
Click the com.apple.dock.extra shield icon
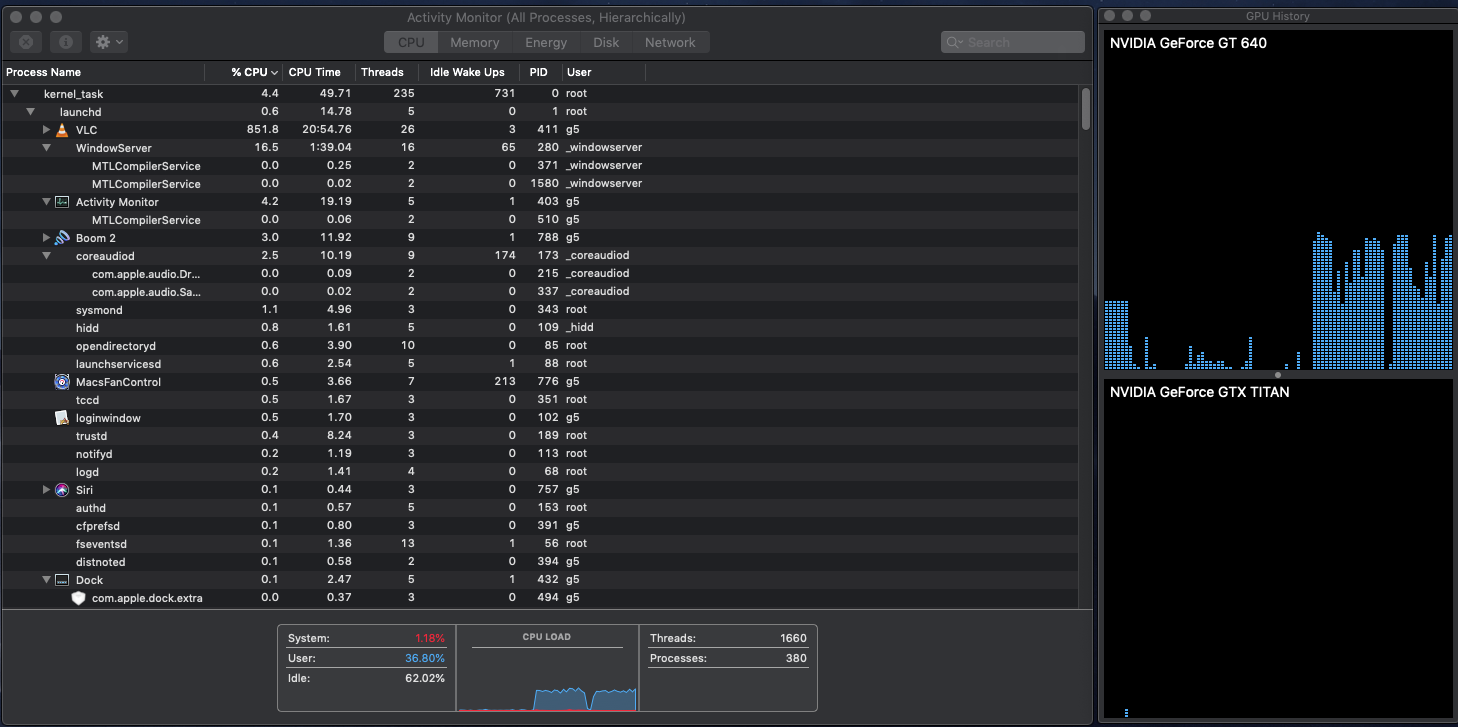[x=78, y=598]
